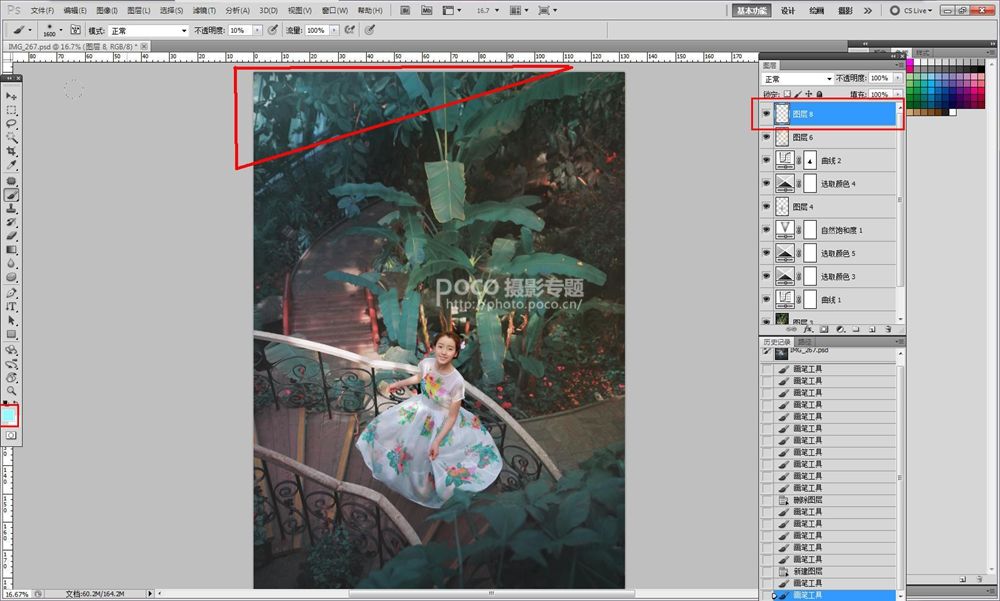
Task: Select the Rectangular Marquee tool
Action: [x=11, y=110]
